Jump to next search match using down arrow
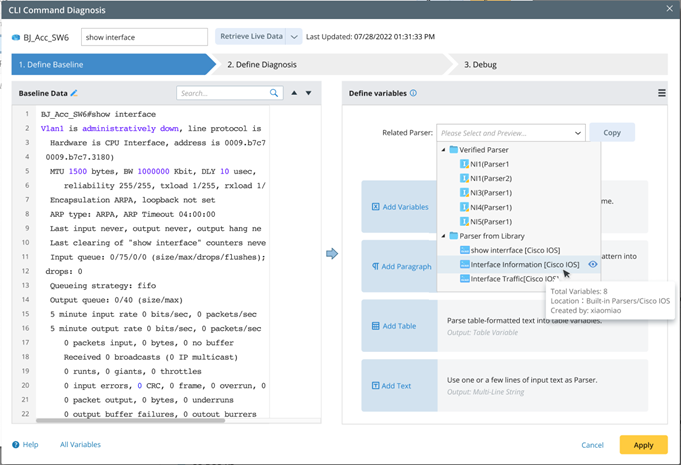The image size is (681, 465). (x=309, y=93)
